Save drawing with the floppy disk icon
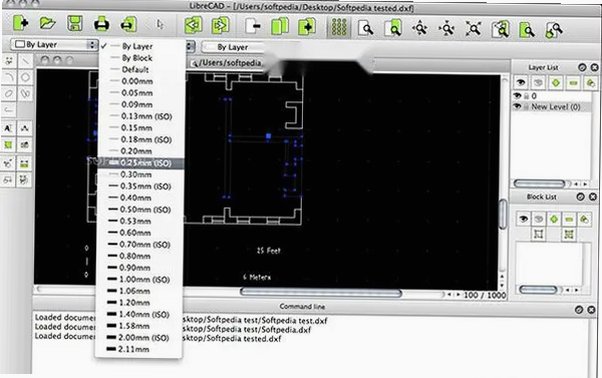The width and height of the screenshot is (602, 378). pos(74,23)
